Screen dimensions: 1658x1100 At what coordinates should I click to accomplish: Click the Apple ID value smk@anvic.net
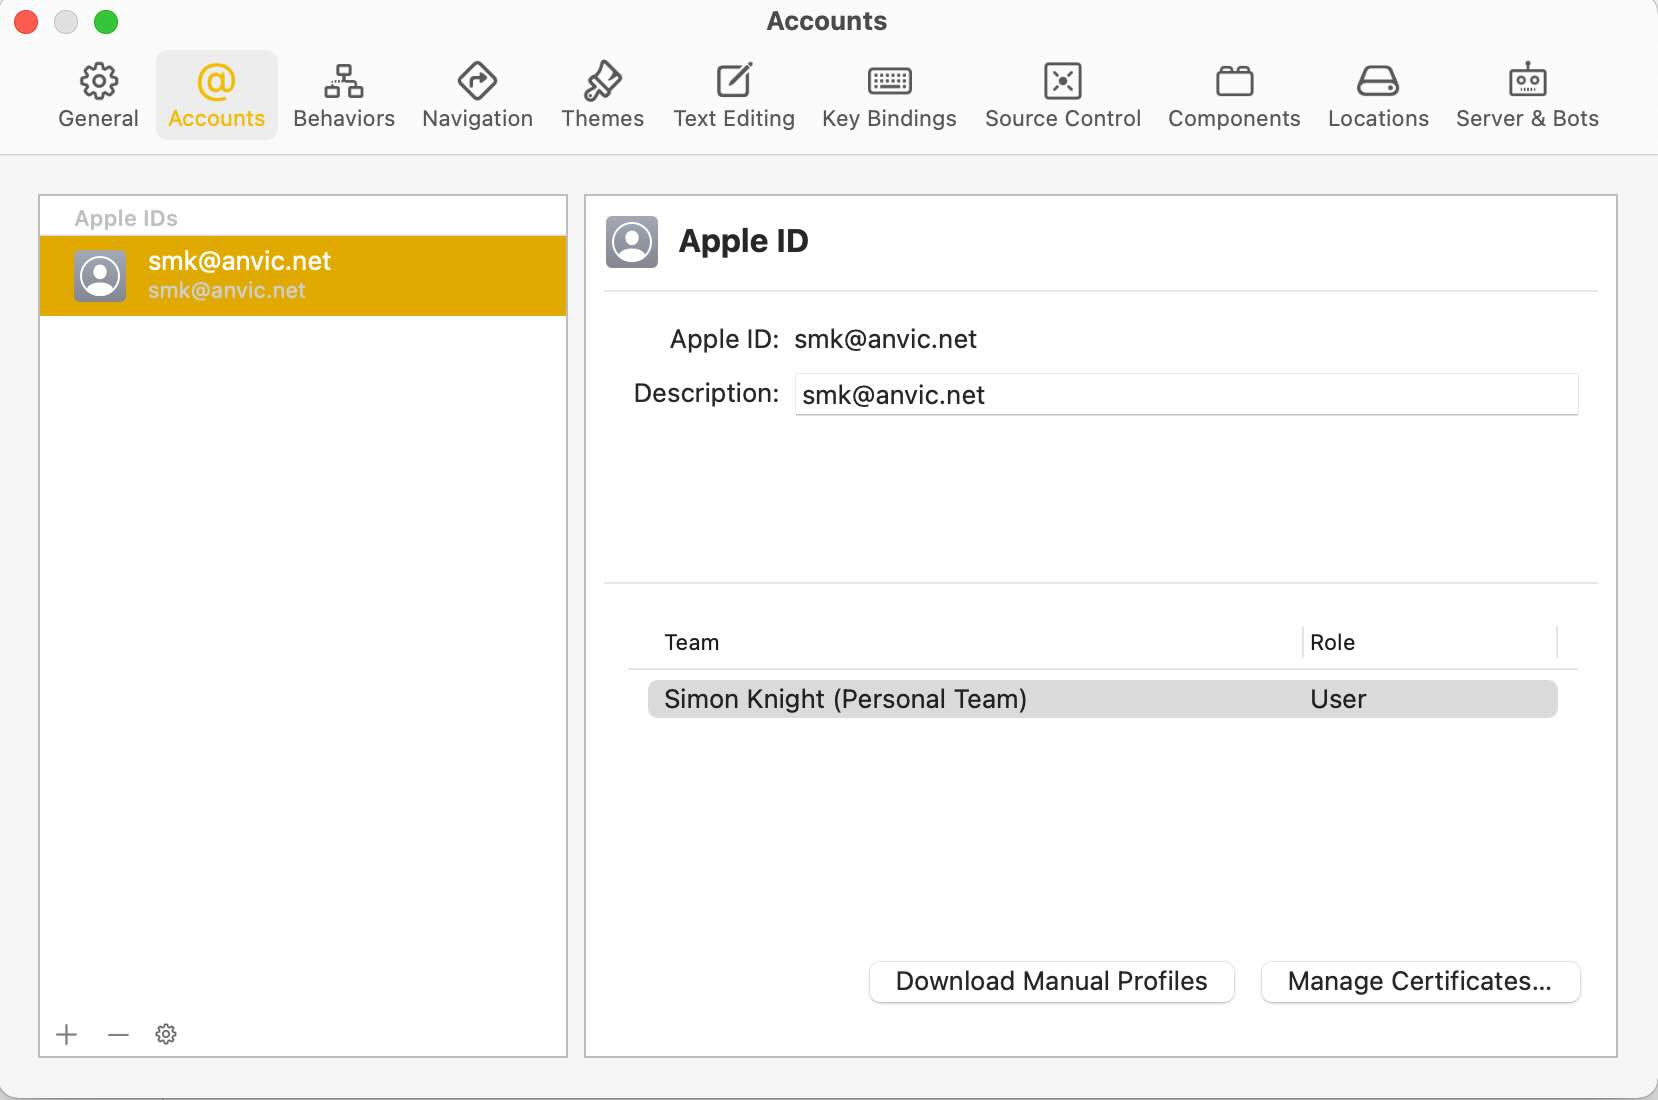[x=885, y=339]
